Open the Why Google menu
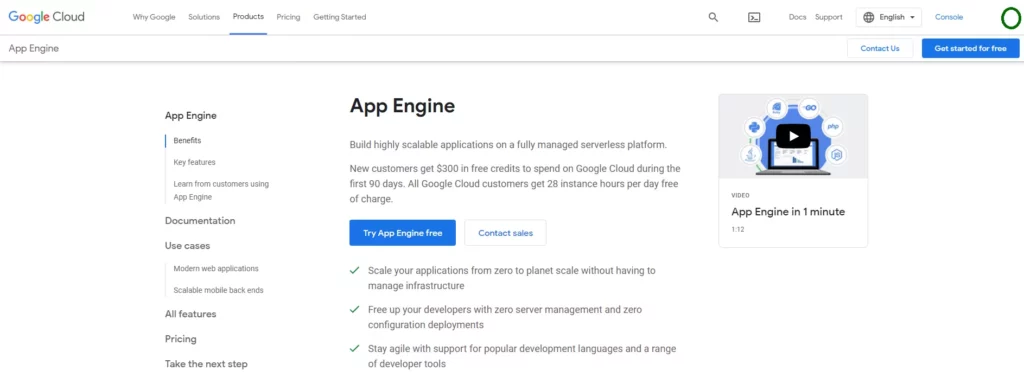This screenshot has width=1024, height=390. 154,18
